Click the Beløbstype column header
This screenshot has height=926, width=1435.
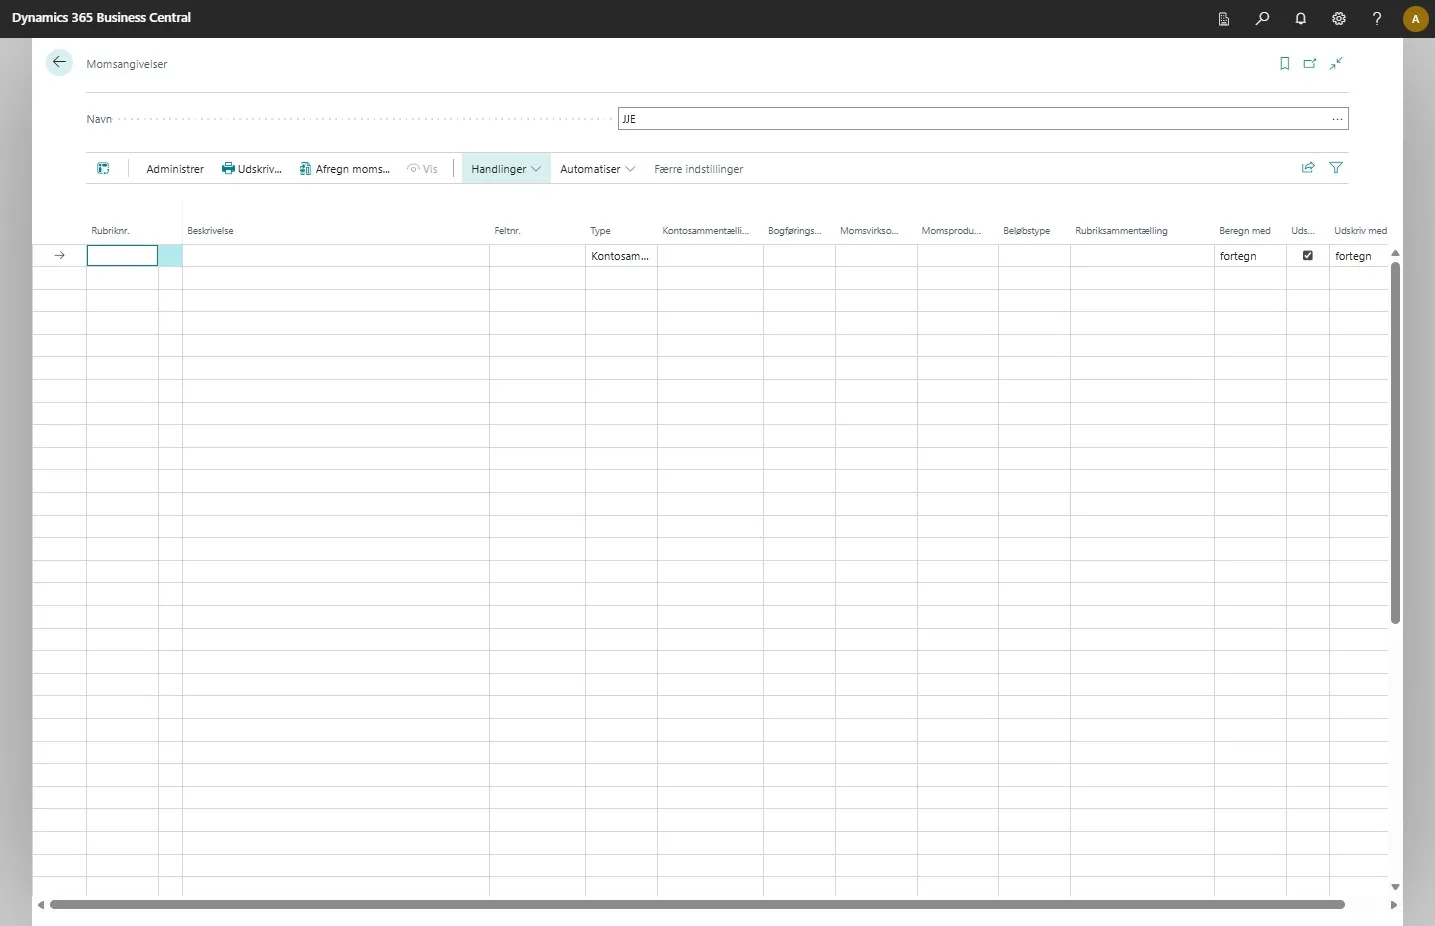(1027, 231)
